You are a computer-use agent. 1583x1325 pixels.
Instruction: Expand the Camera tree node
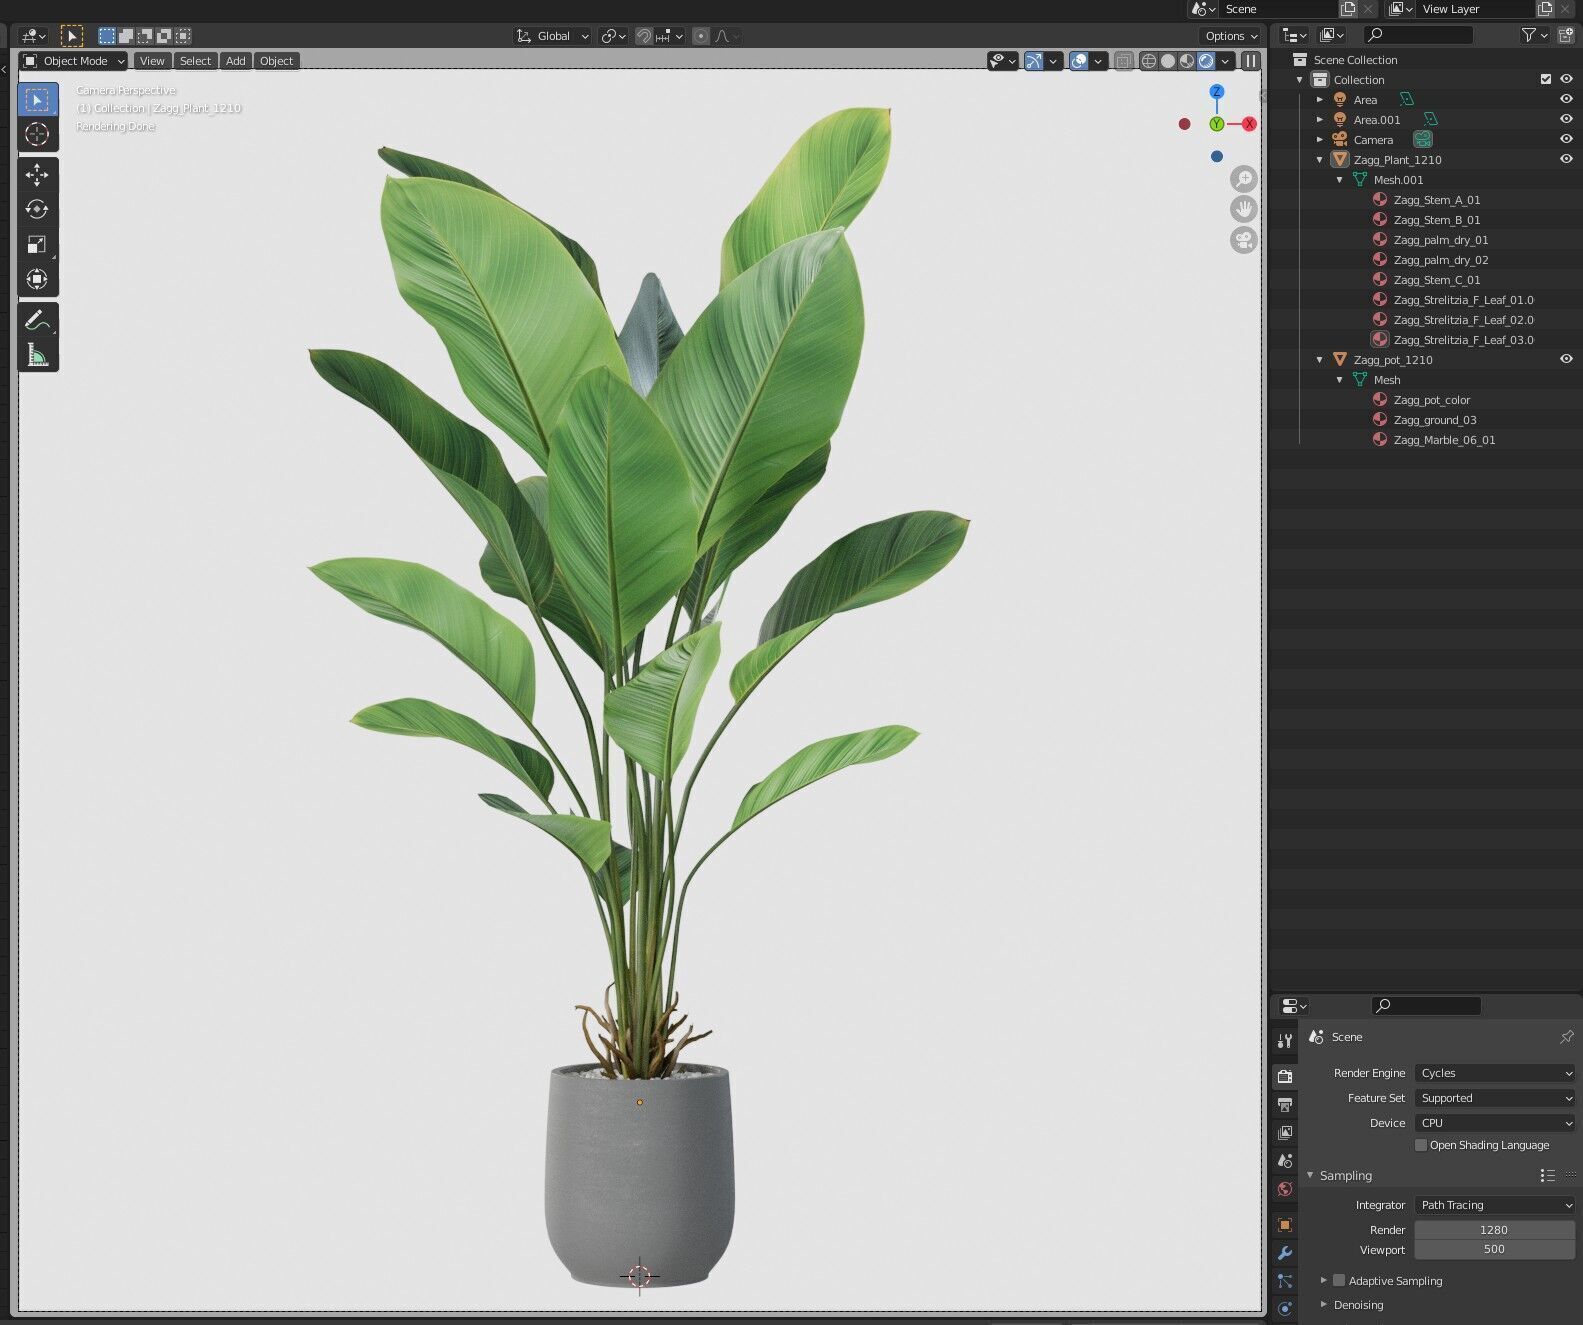pos(1320,139)
